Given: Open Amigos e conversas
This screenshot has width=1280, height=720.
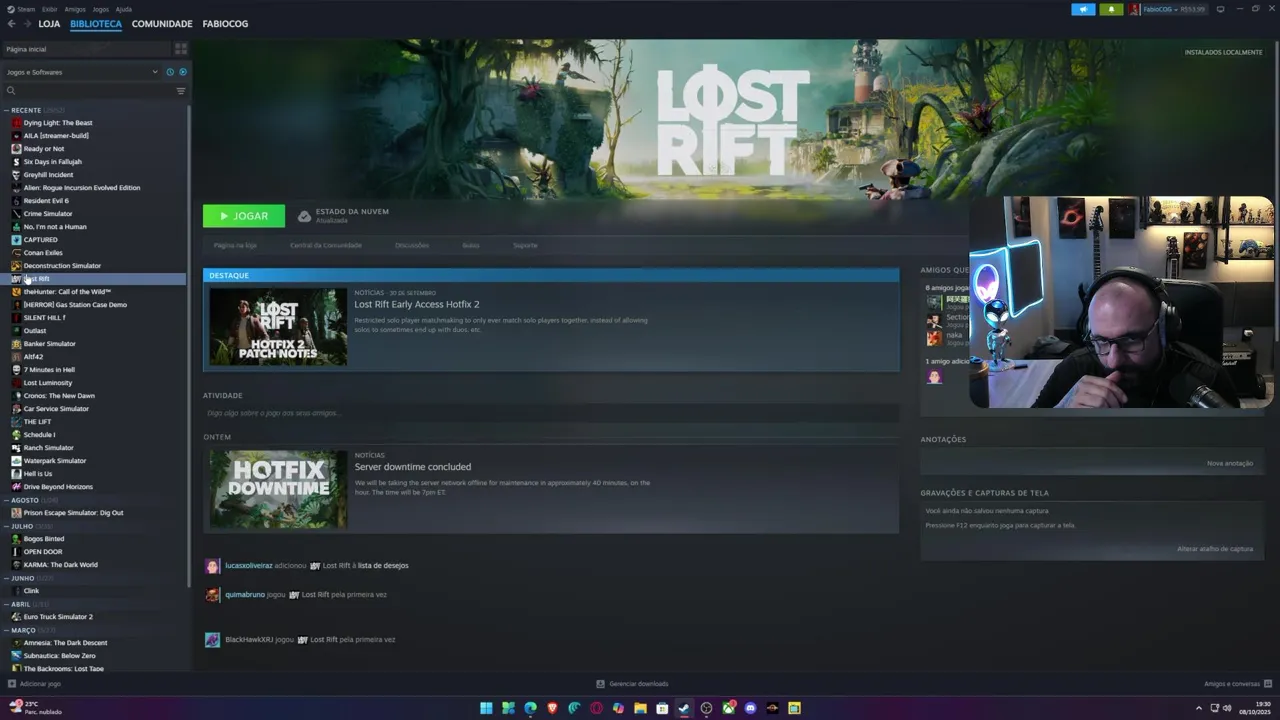Looking at the screenshot, I should click(1237, 684).
